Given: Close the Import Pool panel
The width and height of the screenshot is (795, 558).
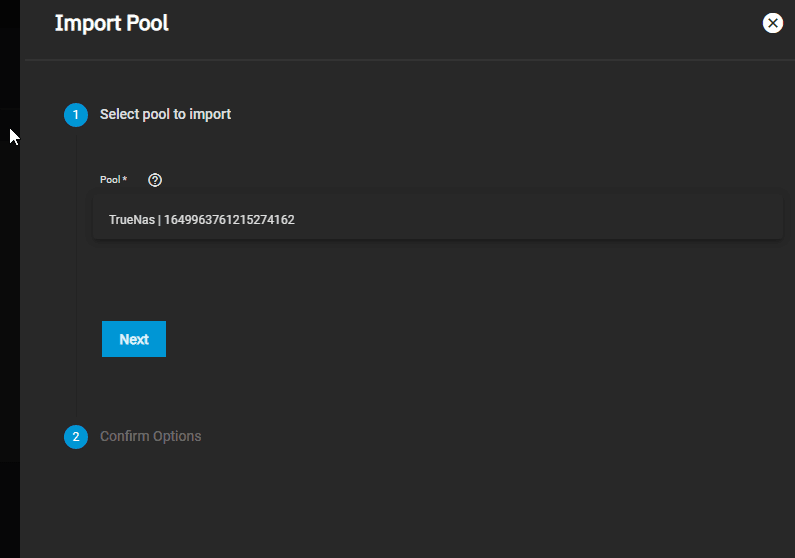Looking at the screenshot, I should 772,23.
